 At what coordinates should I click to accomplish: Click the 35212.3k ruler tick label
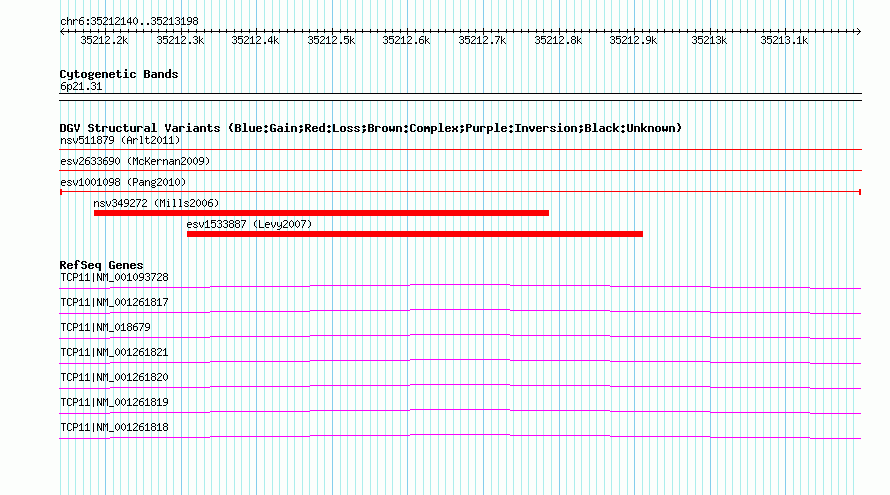coord(180,40)
